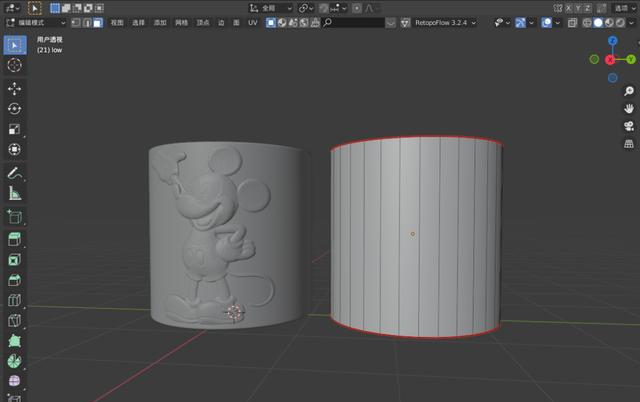Click the Extrude Region tool
Screen dimensions: 640x402
[15, 239]
